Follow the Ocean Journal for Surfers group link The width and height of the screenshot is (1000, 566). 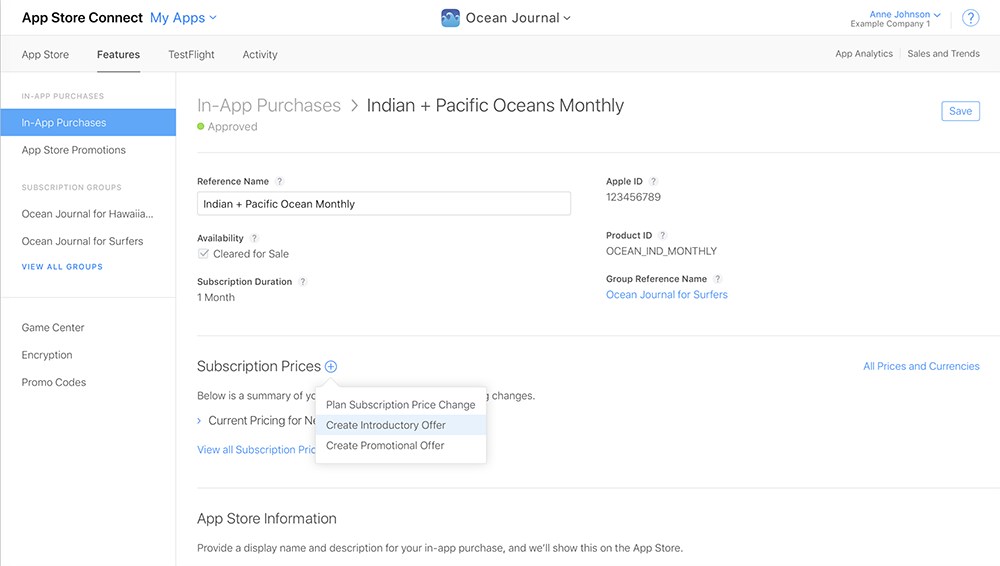(666, 295)
